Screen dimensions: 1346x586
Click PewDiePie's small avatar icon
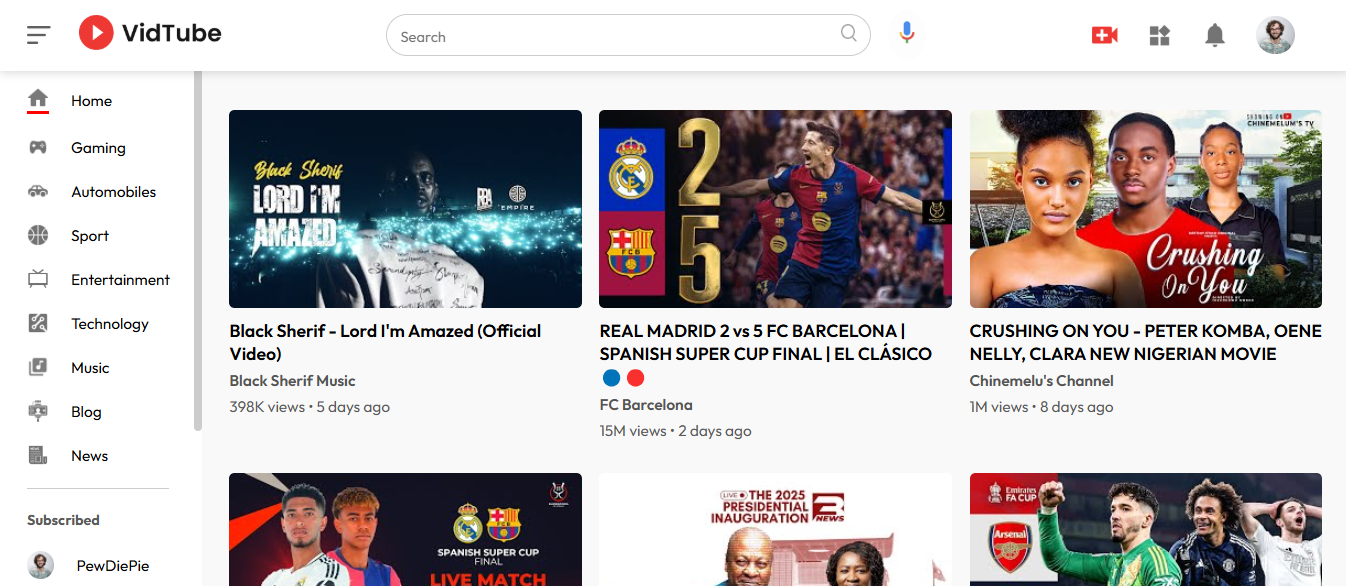click(x=41, y=565)
